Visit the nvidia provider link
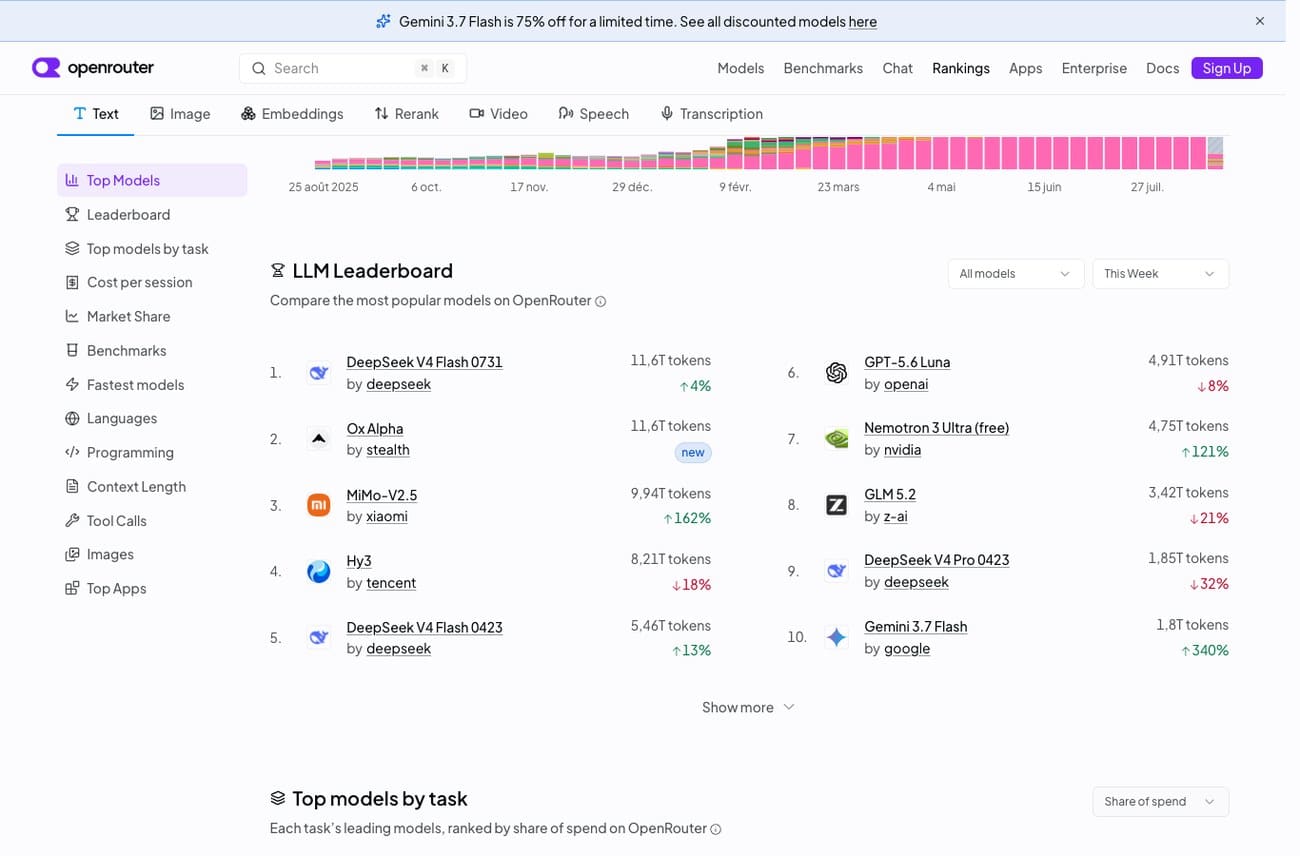The height and width of the screenshot is (856, 1300). pyautogui.click(x=903, y=450)
